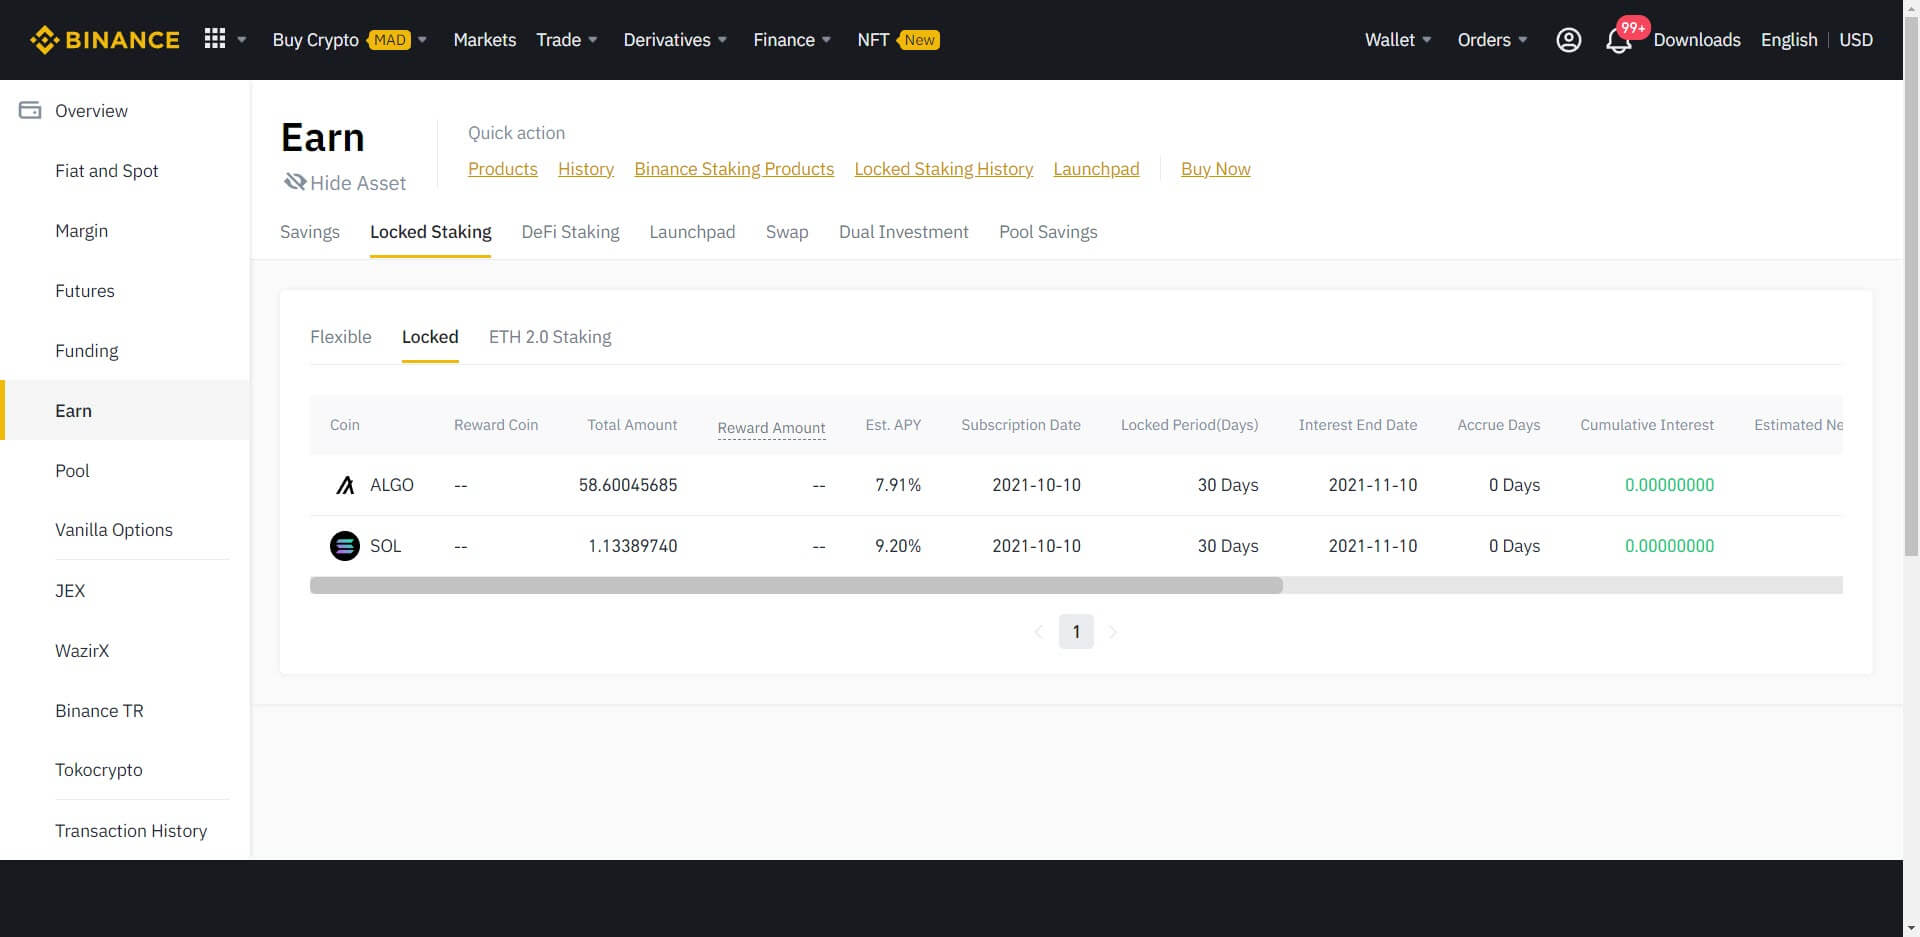The image size is (1920, 937).
Task: Click the Overview wallet card icon
Action: pyautogui.click(x=30, y=110)
